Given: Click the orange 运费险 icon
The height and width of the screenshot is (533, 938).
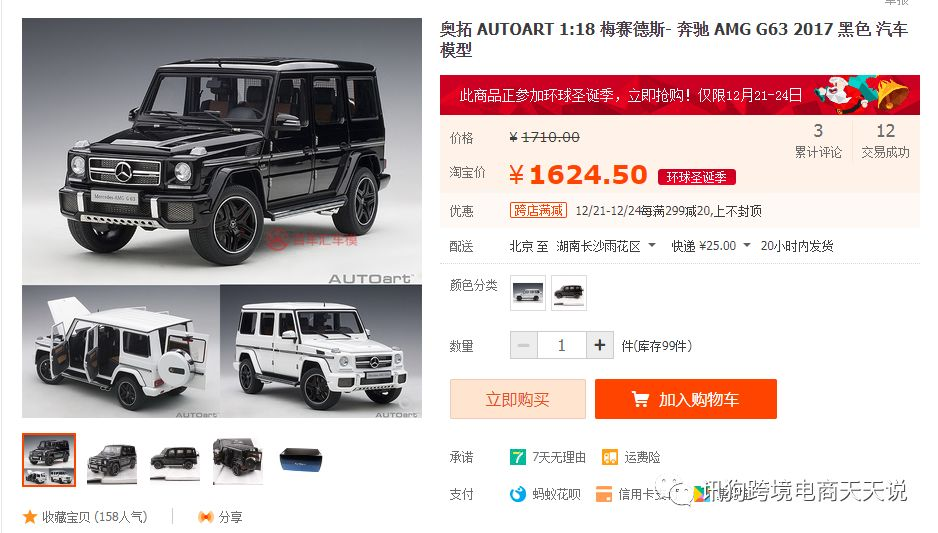Looking at the screenshot, I should point(610,458).
